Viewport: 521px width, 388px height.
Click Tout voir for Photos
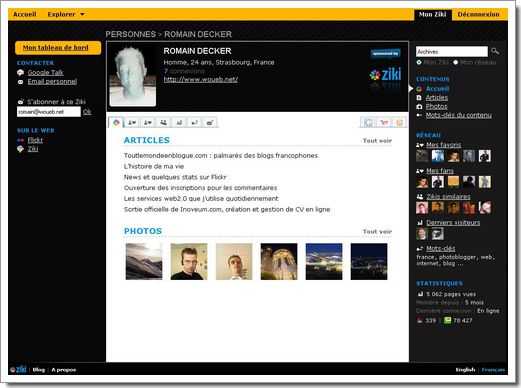[x=377, y=231]
